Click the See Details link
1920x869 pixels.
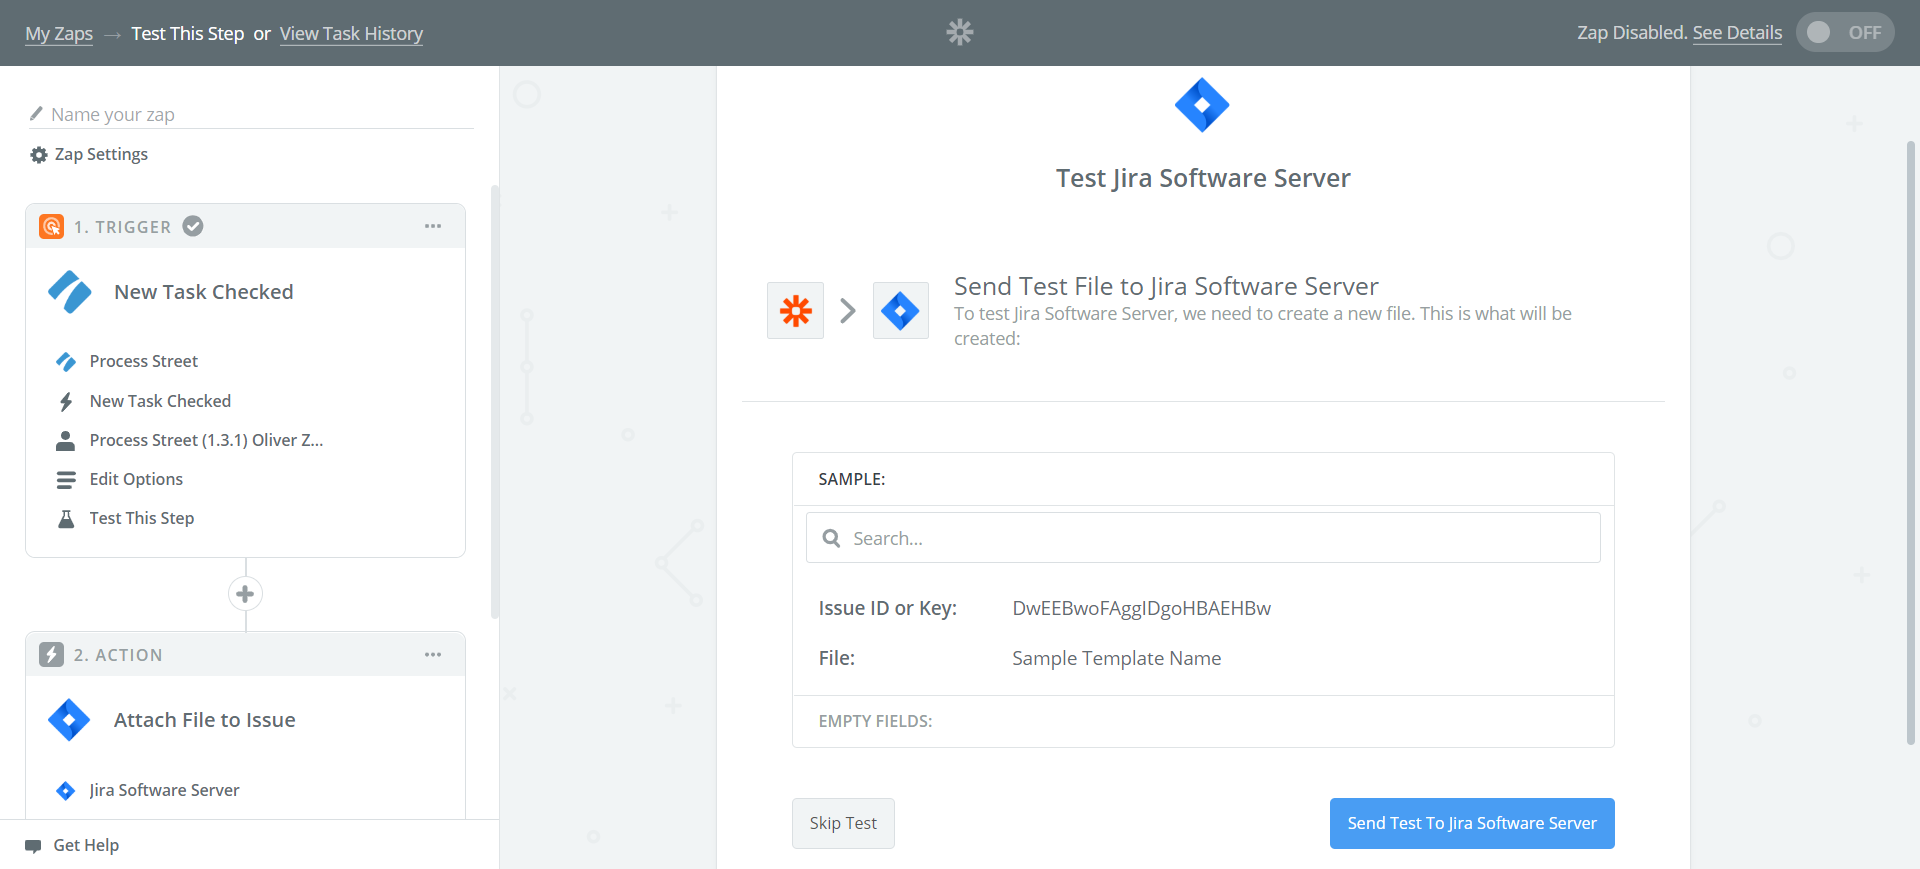[x=1737, y=33]
